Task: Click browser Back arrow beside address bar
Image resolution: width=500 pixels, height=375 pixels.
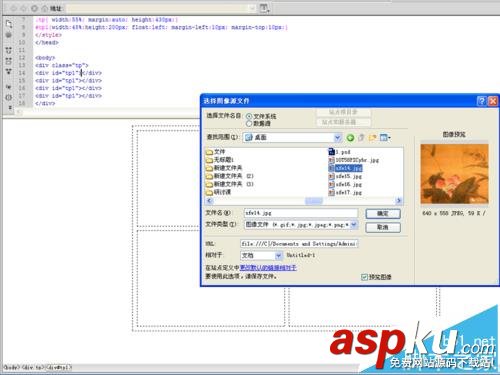Action: pyautogui.click(x=14, y=8)
